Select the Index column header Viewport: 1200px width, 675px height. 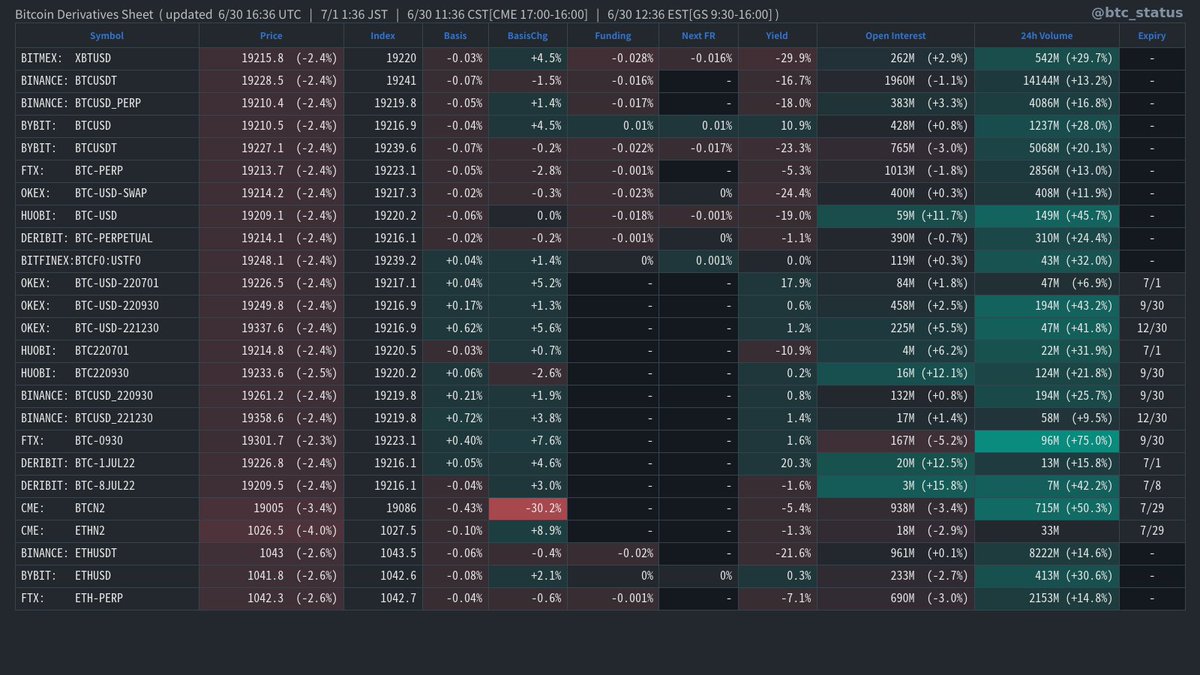(x=383, y=35)
